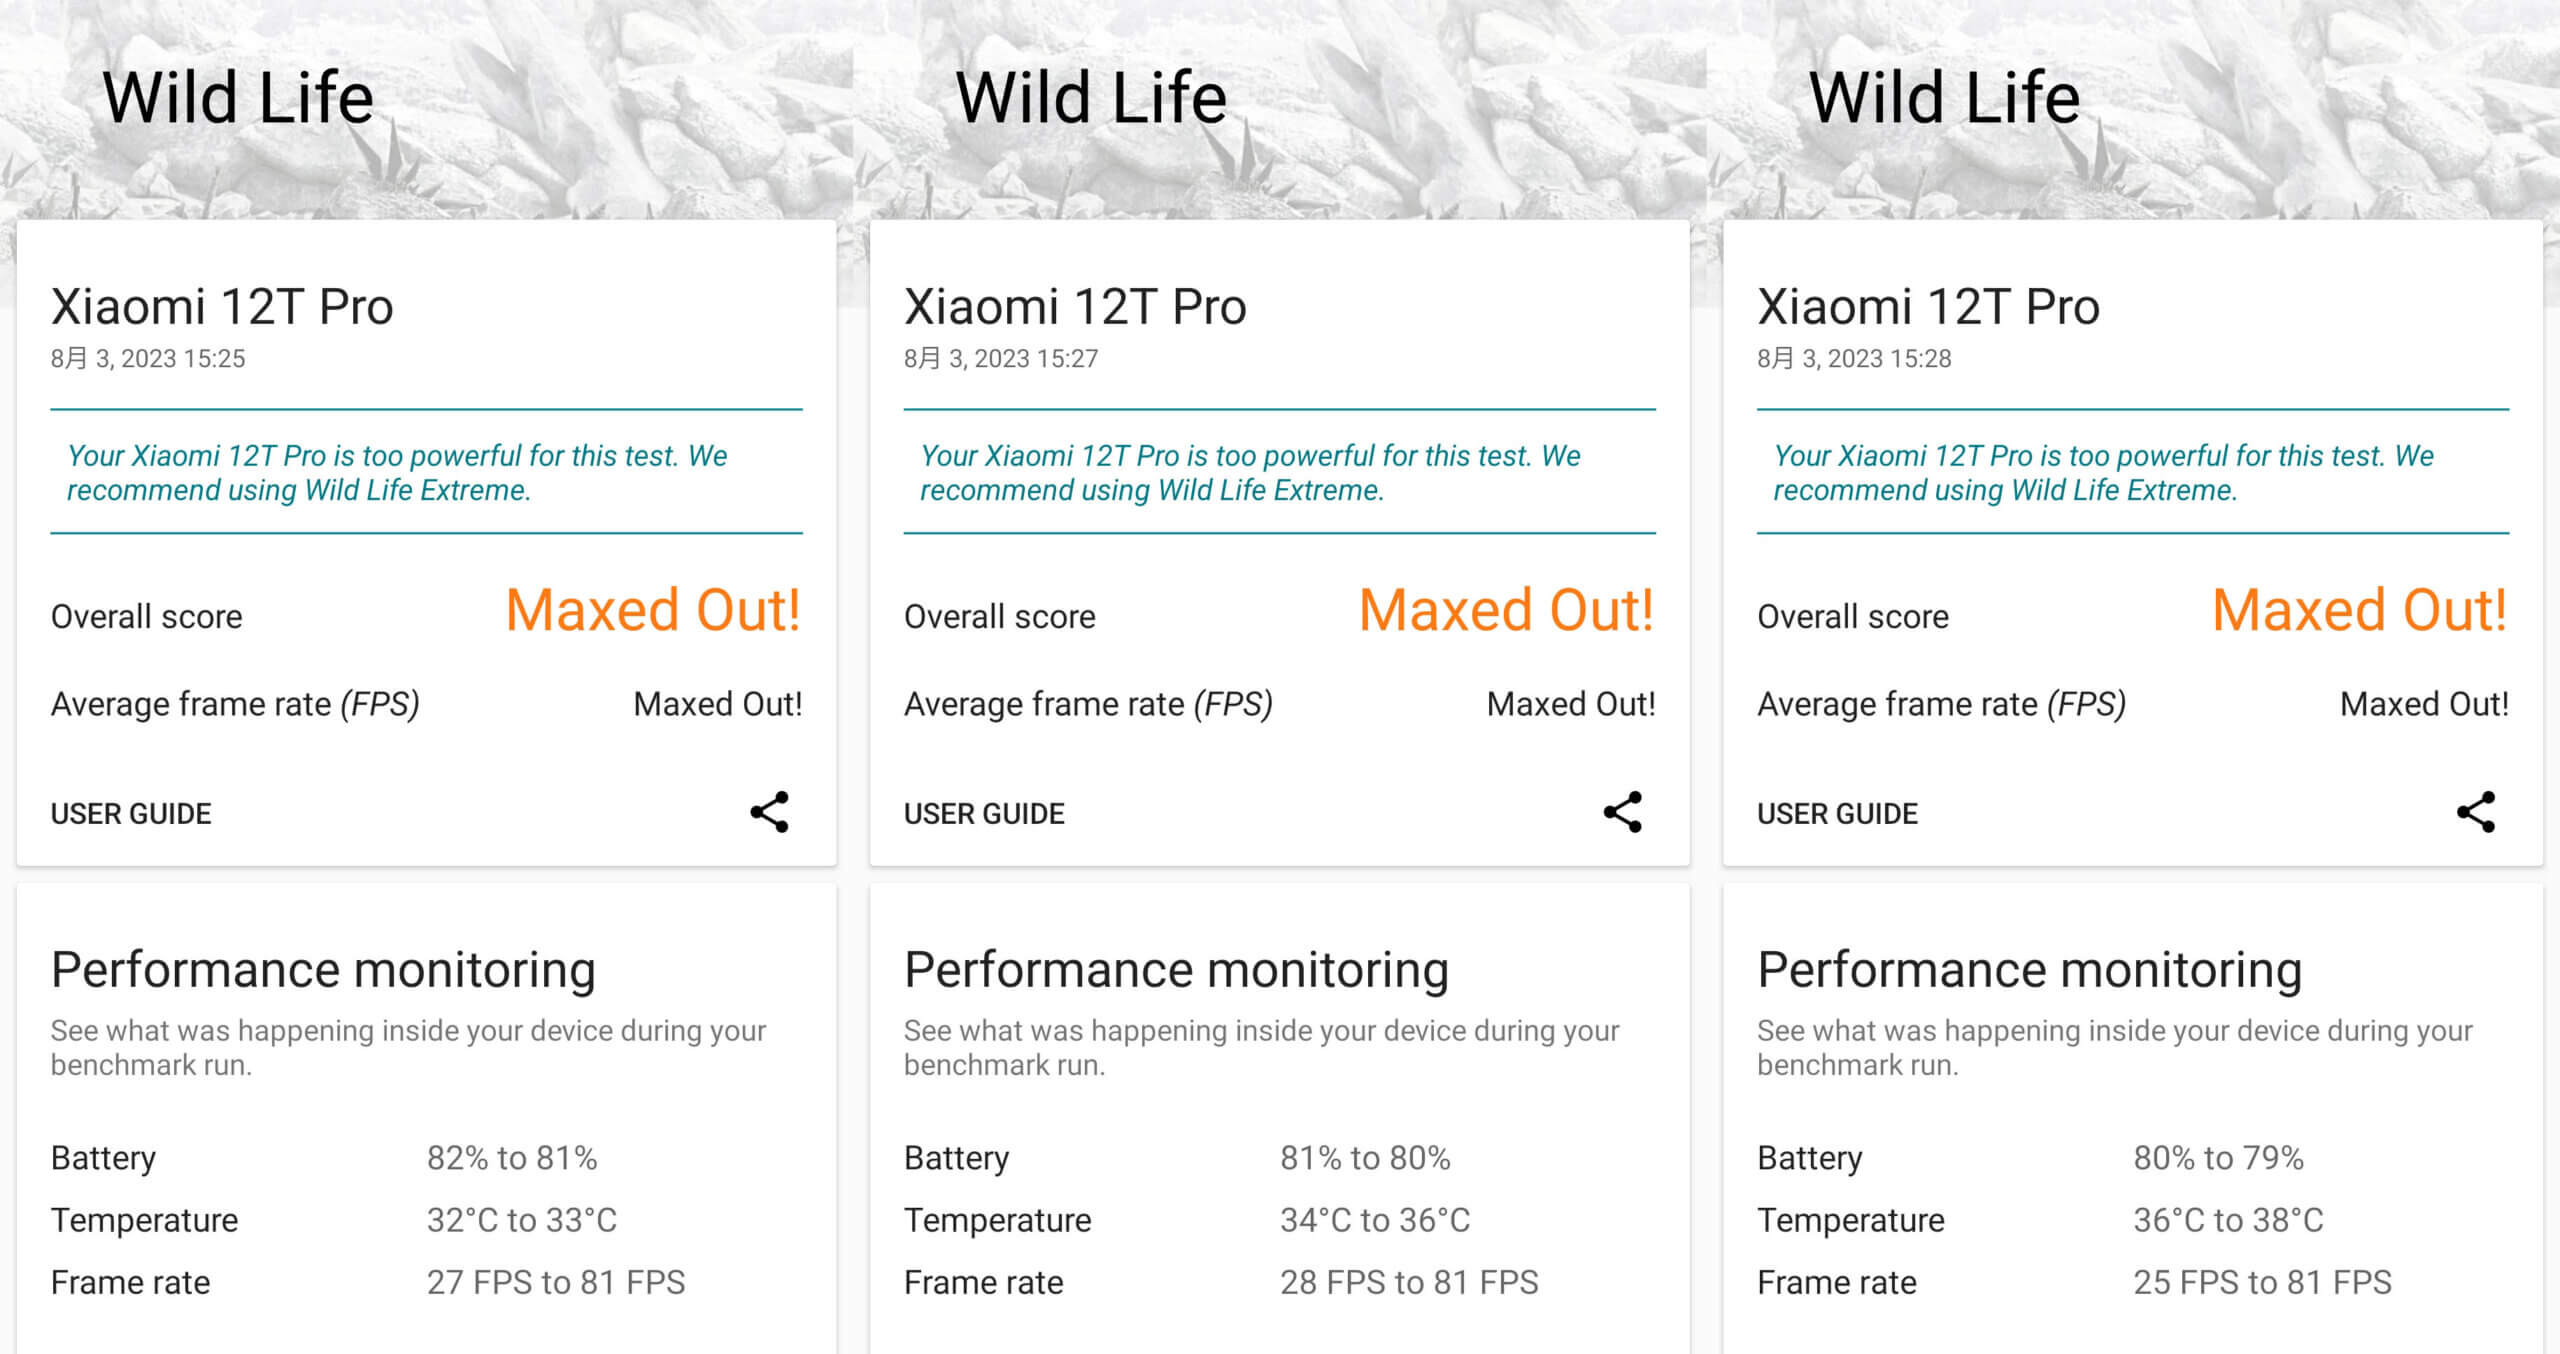The width and height of the screenshot is (2560, 1354).
Task: Tap the share icon in the 15:28 result card
Action: 2476,812
